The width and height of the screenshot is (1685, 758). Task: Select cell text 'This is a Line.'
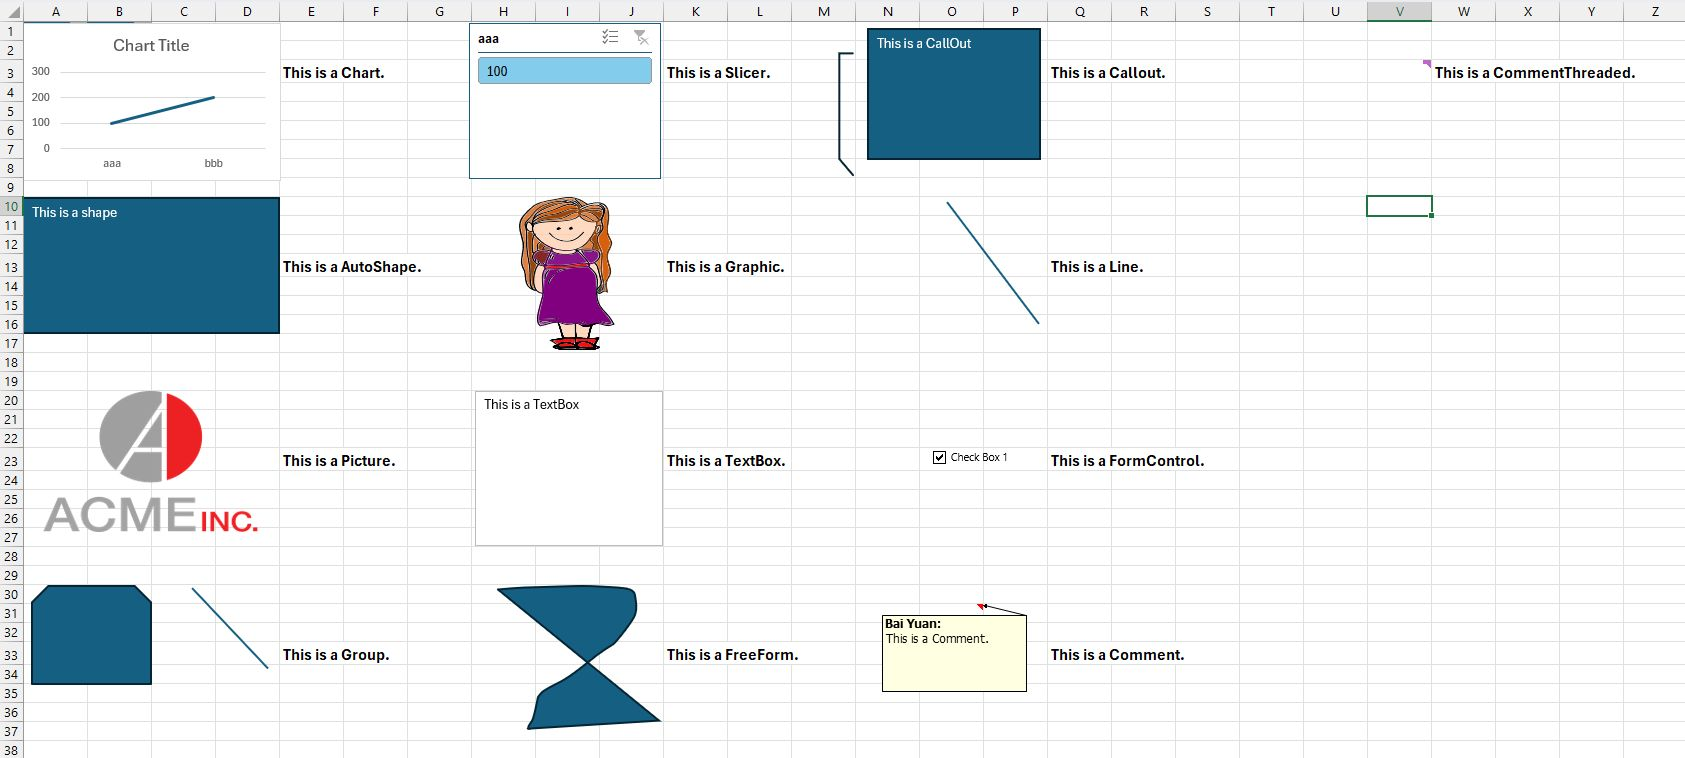coord(1096,267)
